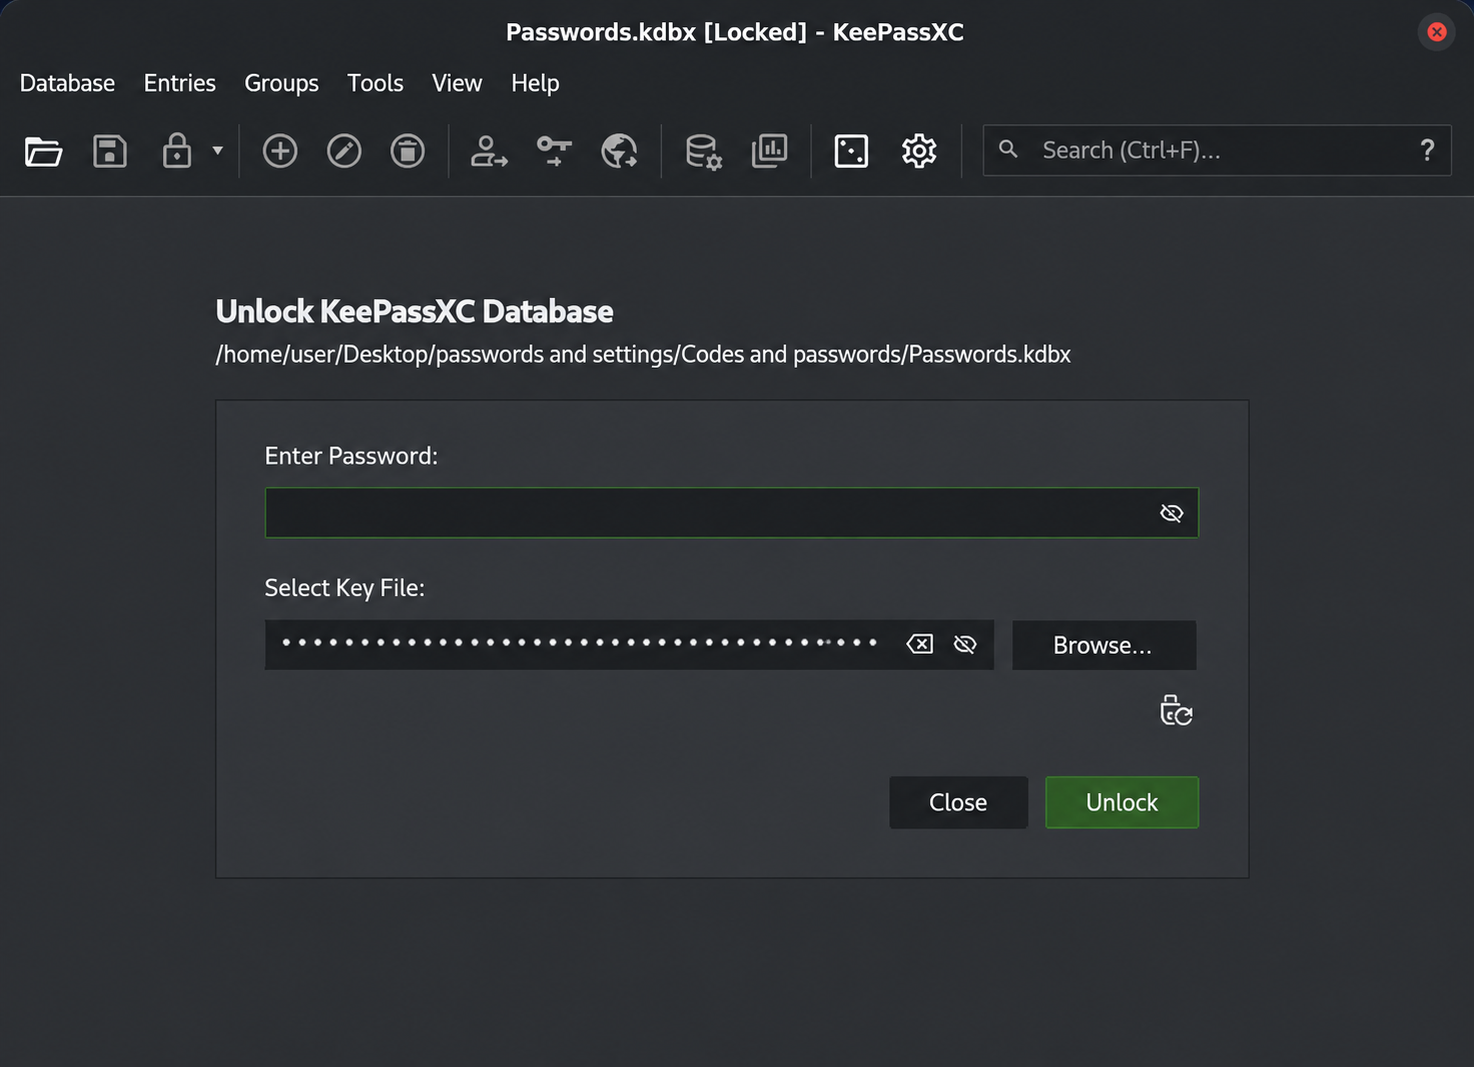
Task: Click the database path text
Action: click(643, 354)
